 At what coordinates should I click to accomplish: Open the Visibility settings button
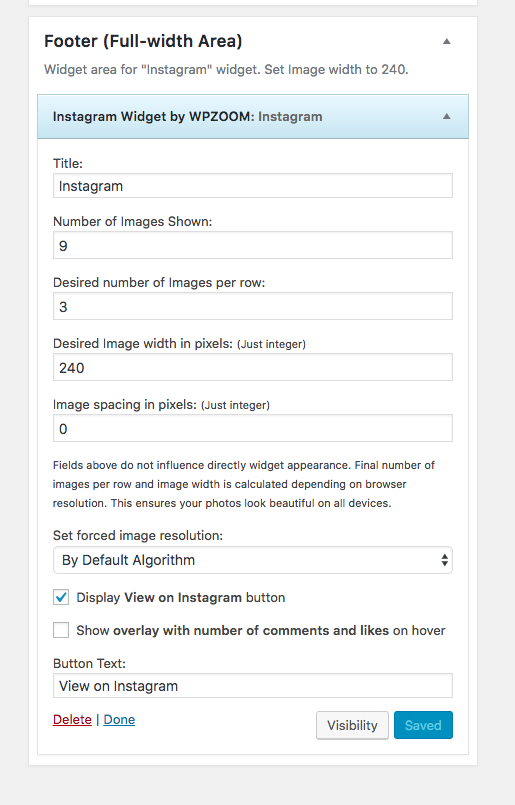click(352, 725)
